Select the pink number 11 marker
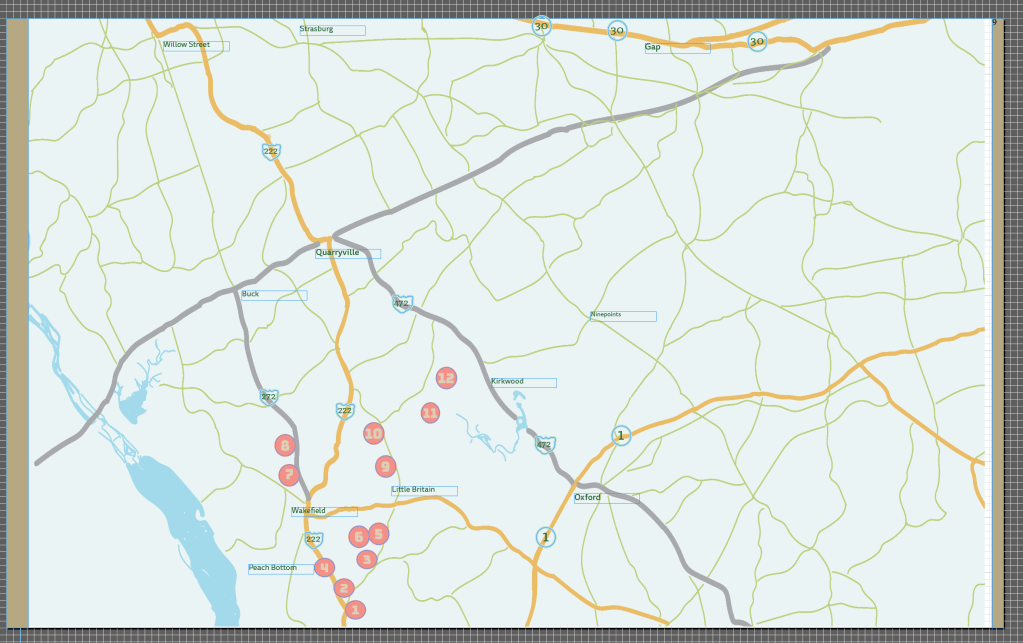1023x643 pixels. (430, 412)
